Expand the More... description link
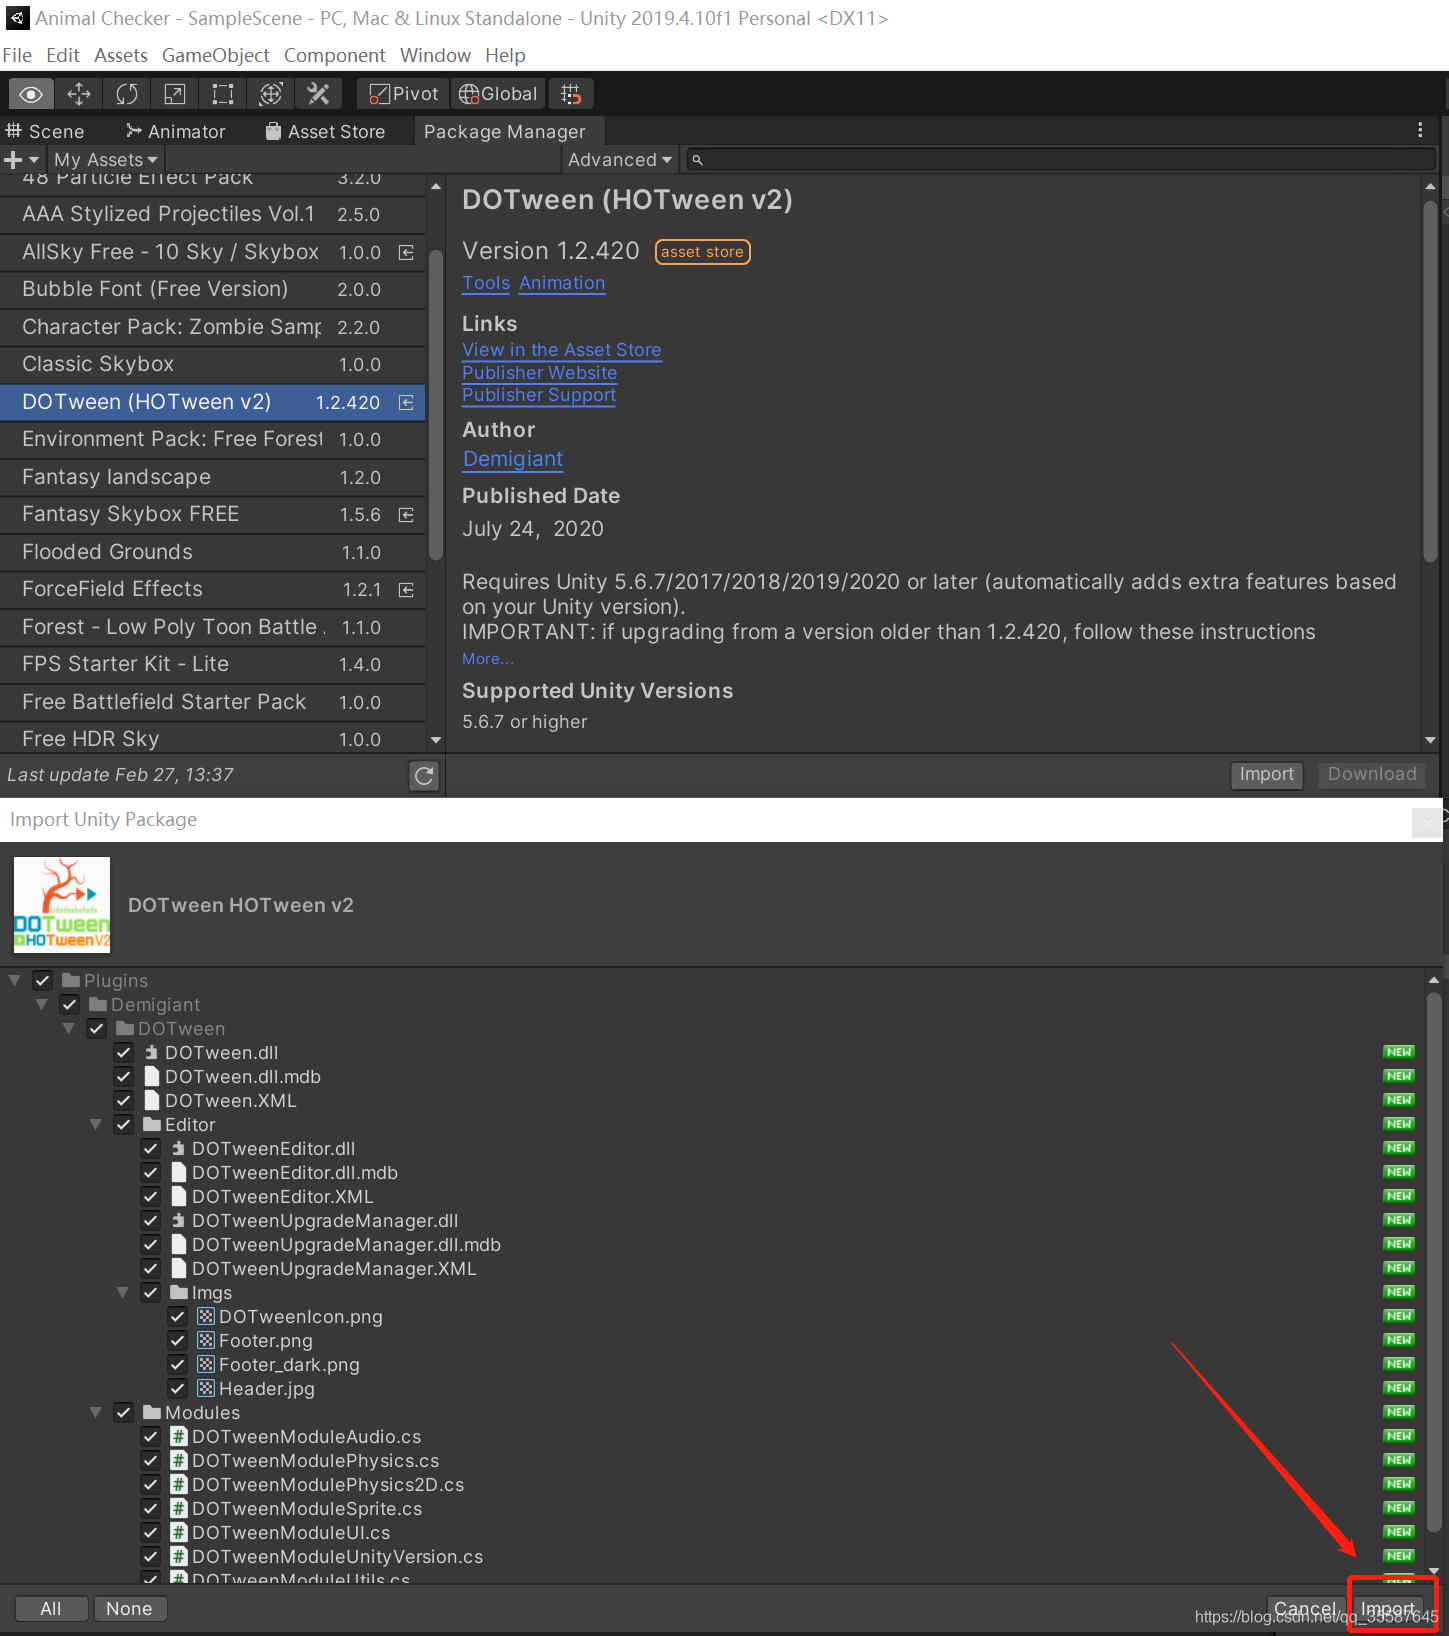1449x1636 pixels. coord(488,659)
